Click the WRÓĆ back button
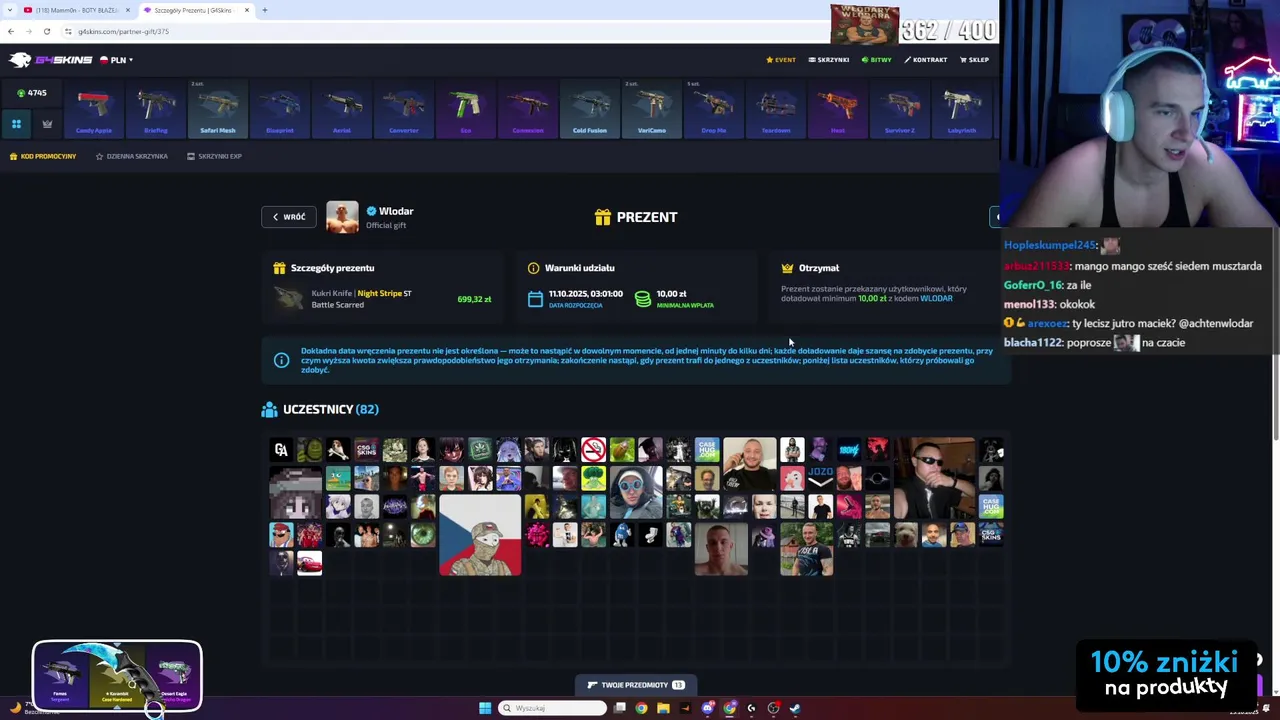The width and height of the screenshot is (1280, 720). (289, 217)
